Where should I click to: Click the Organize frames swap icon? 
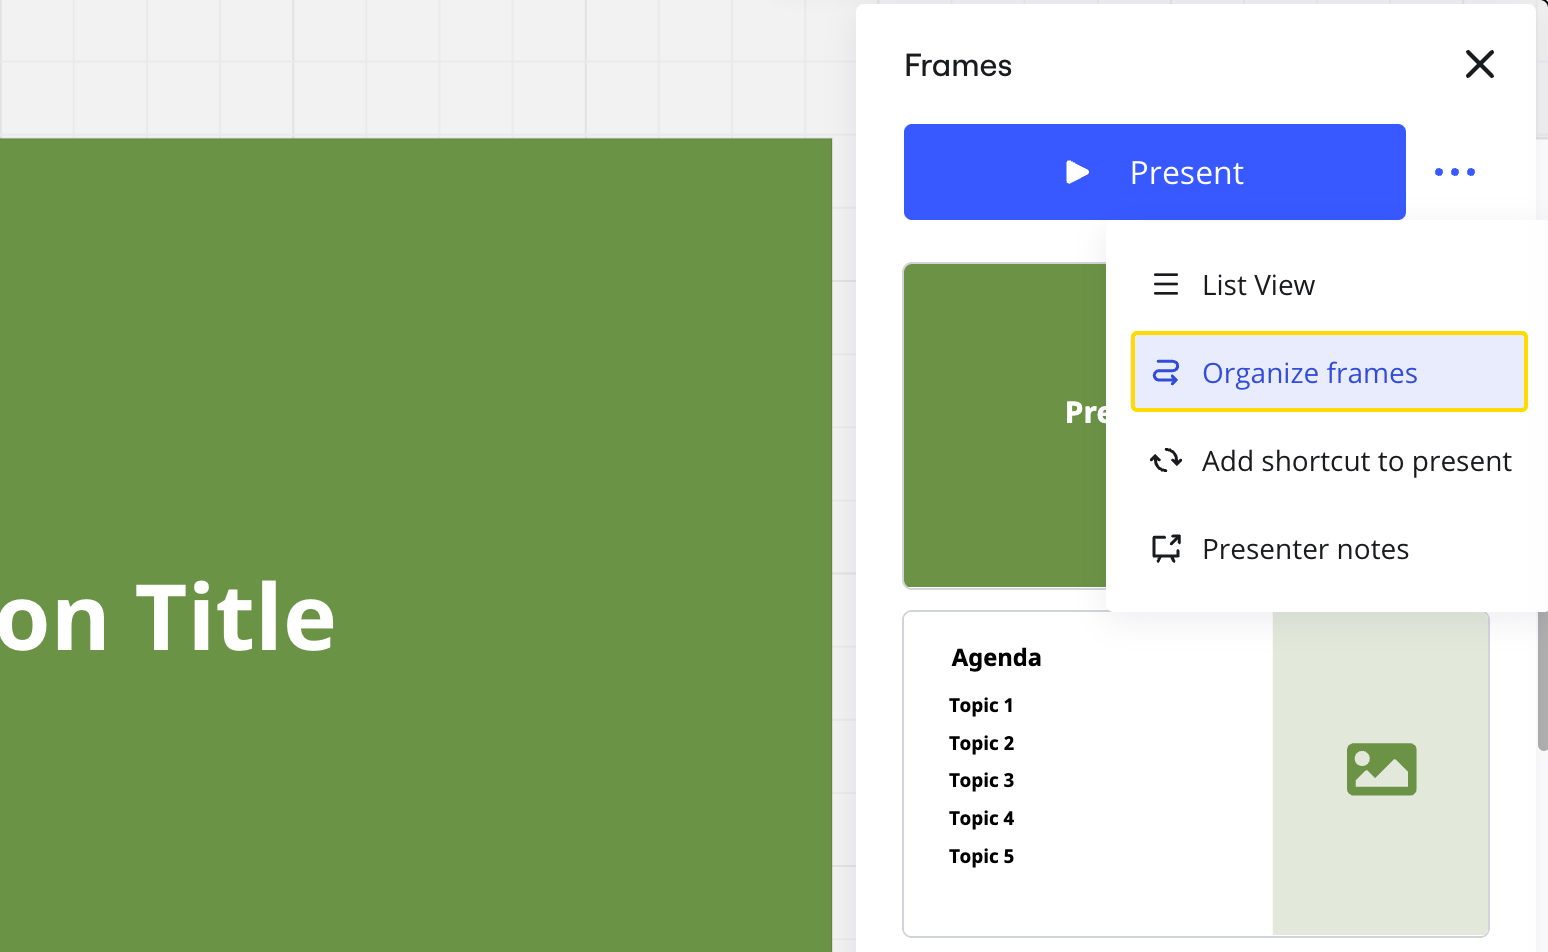pyautogui.click(x=1165, y=371)
